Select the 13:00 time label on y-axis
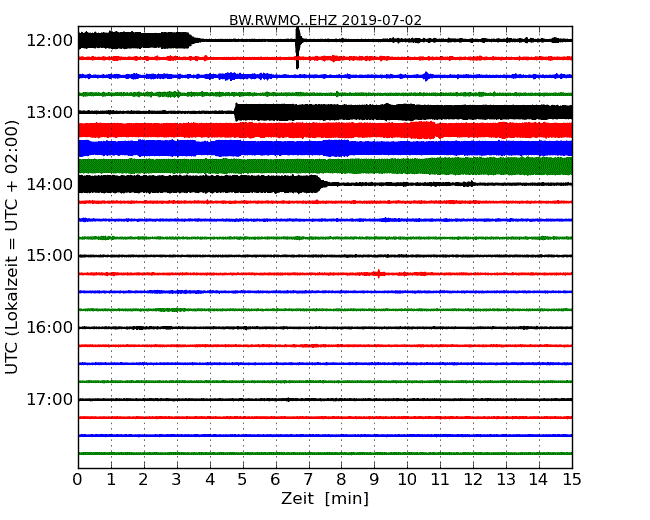Viewport: 650px width, 520px height. point(50,112)
